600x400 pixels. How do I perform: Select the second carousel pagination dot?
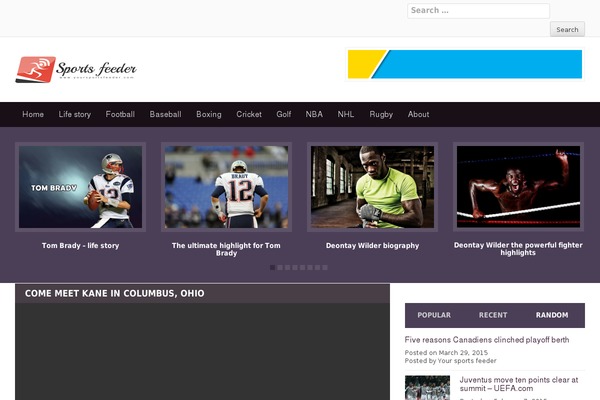click(280, 268)
